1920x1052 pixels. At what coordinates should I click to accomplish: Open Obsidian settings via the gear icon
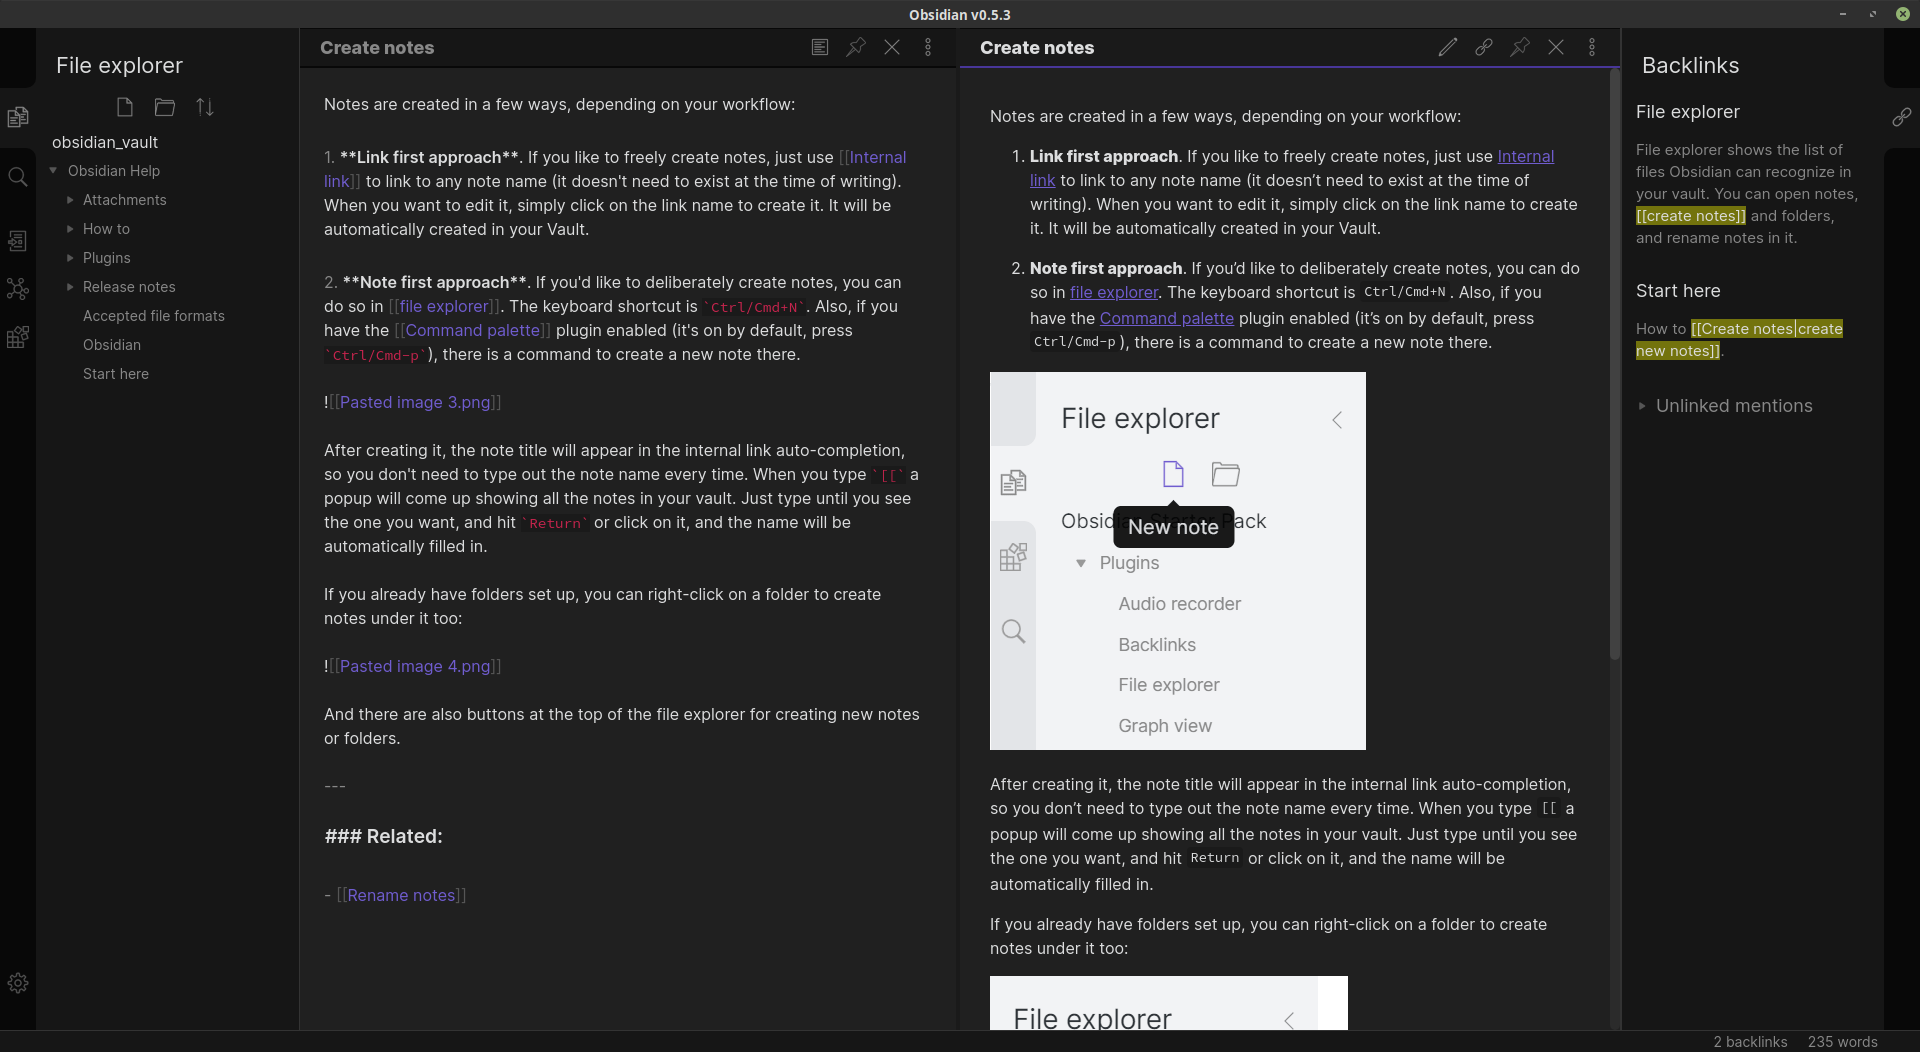pyautogui.click(x=18, y=982)
